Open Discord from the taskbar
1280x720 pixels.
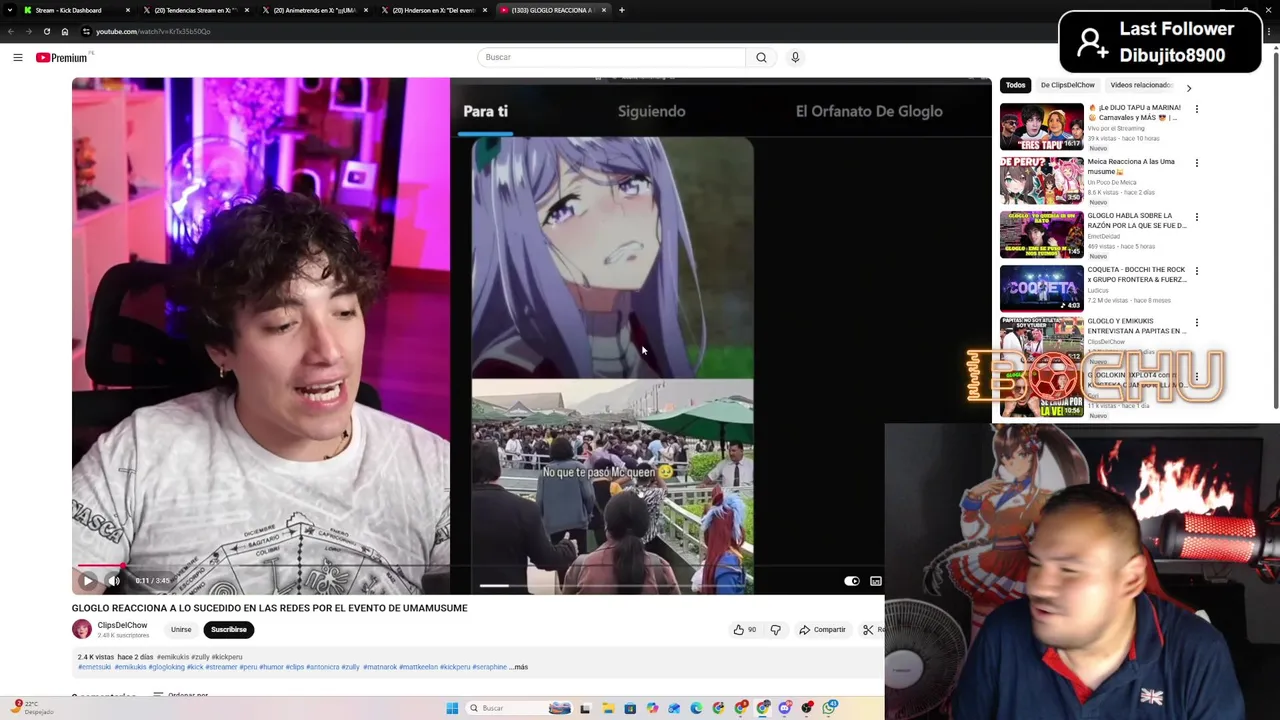(785, 708)
